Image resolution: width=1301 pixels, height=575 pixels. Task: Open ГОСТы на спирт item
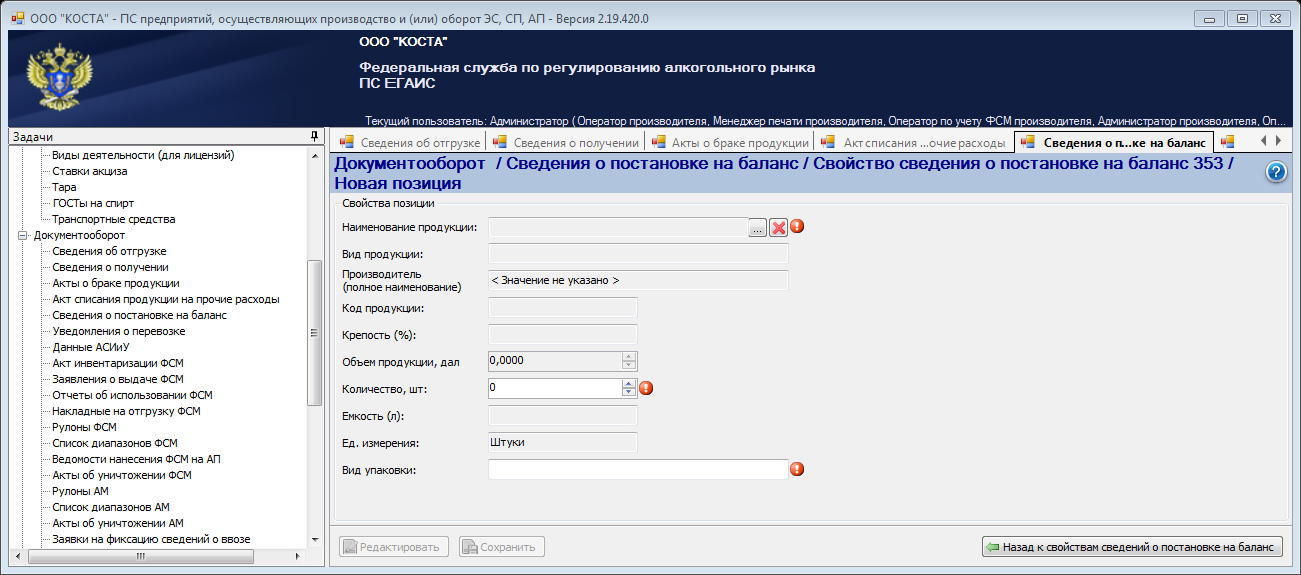coord(93,203)
